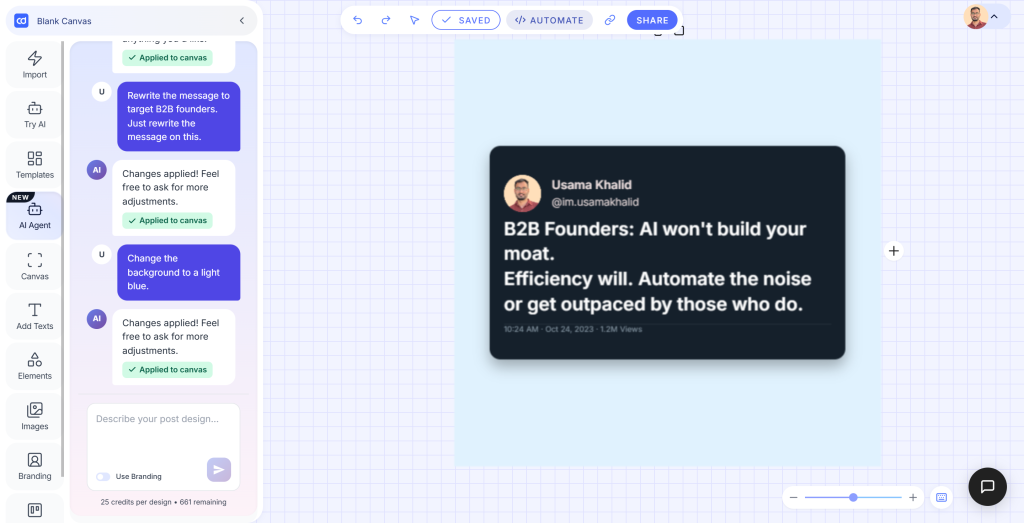Screen dimensions: 1024x523
Task: Open the Try AI panel
Action: 35,115
